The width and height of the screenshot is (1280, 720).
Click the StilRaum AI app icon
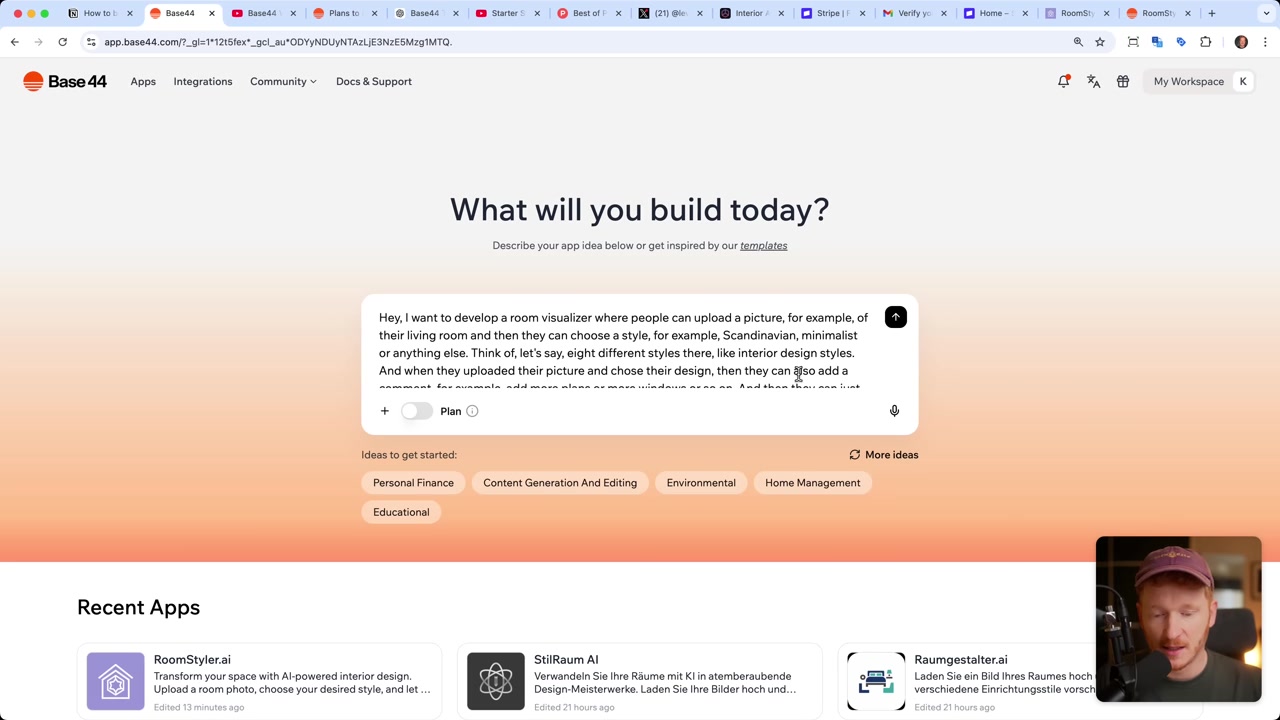[x=496, y=681]
